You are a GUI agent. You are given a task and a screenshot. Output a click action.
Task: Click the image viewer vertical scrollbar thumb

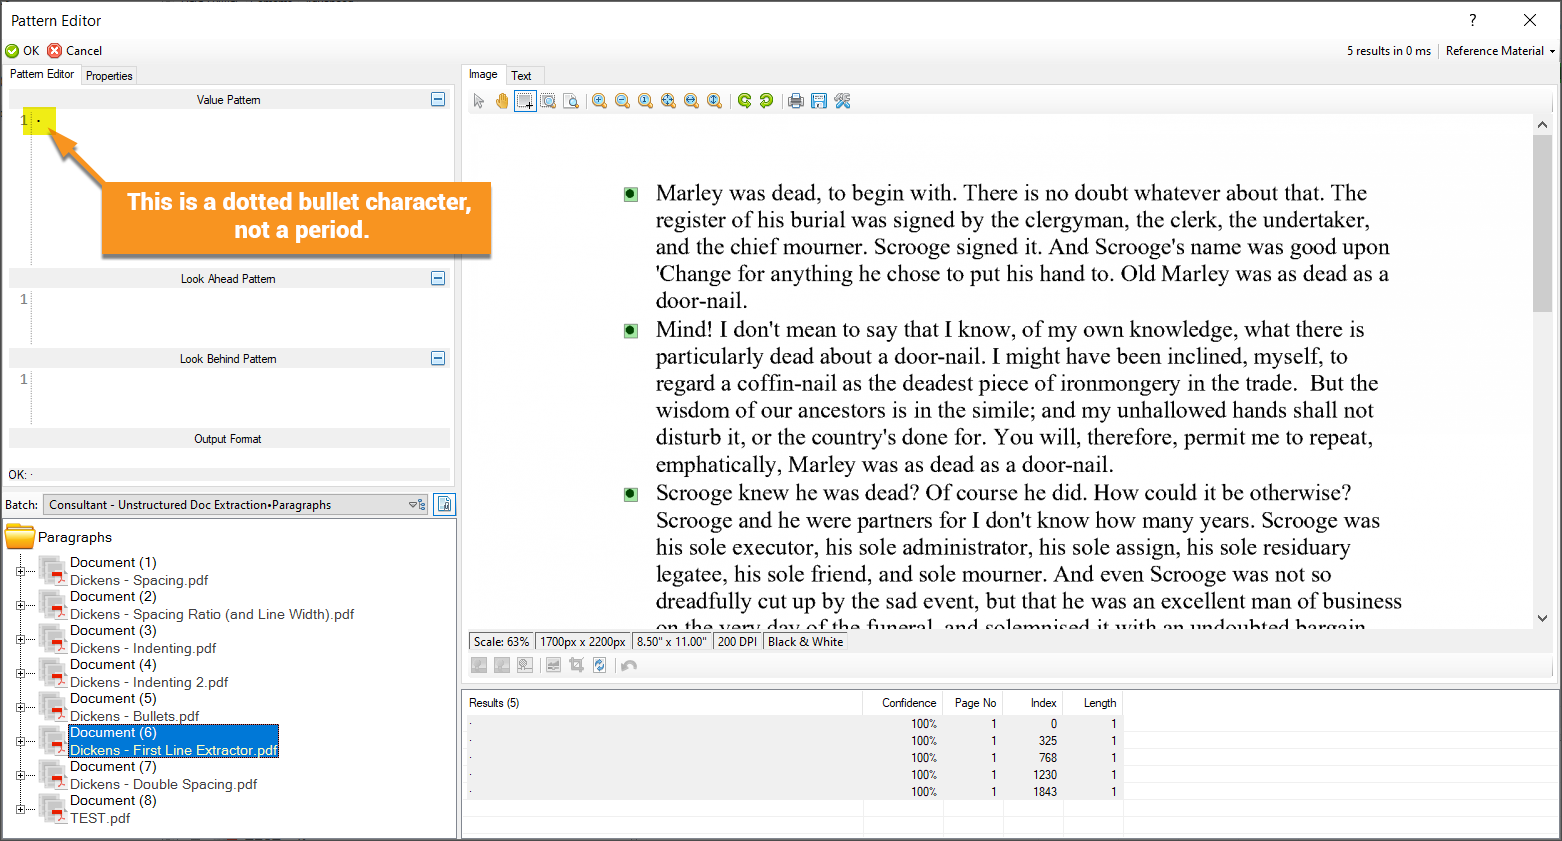tap(1541, 222)
